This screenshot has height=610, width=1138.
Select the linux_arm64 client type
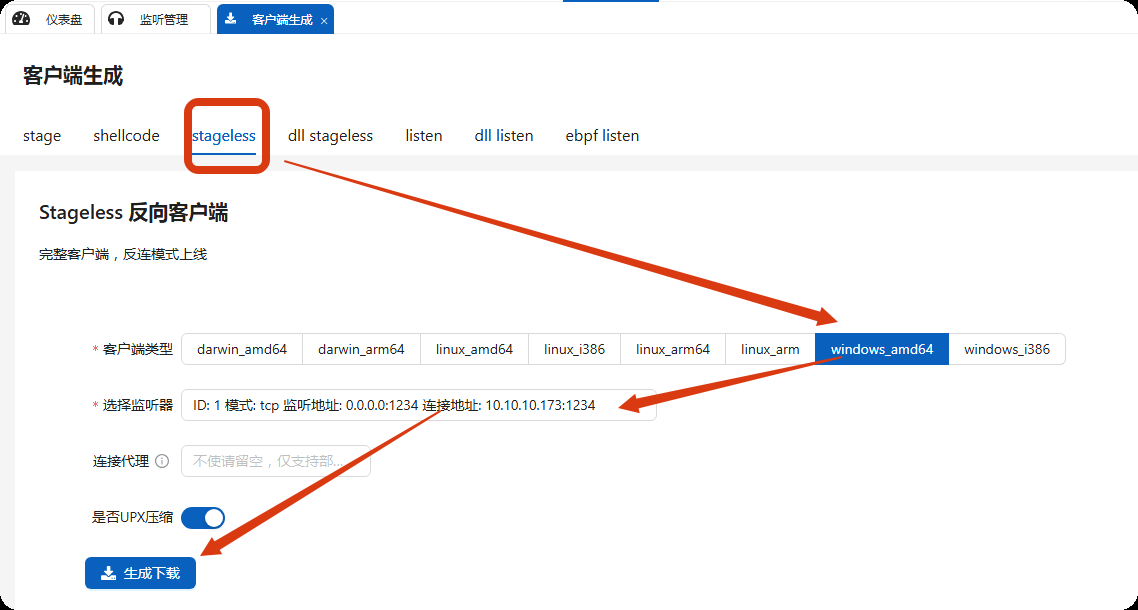672,349
